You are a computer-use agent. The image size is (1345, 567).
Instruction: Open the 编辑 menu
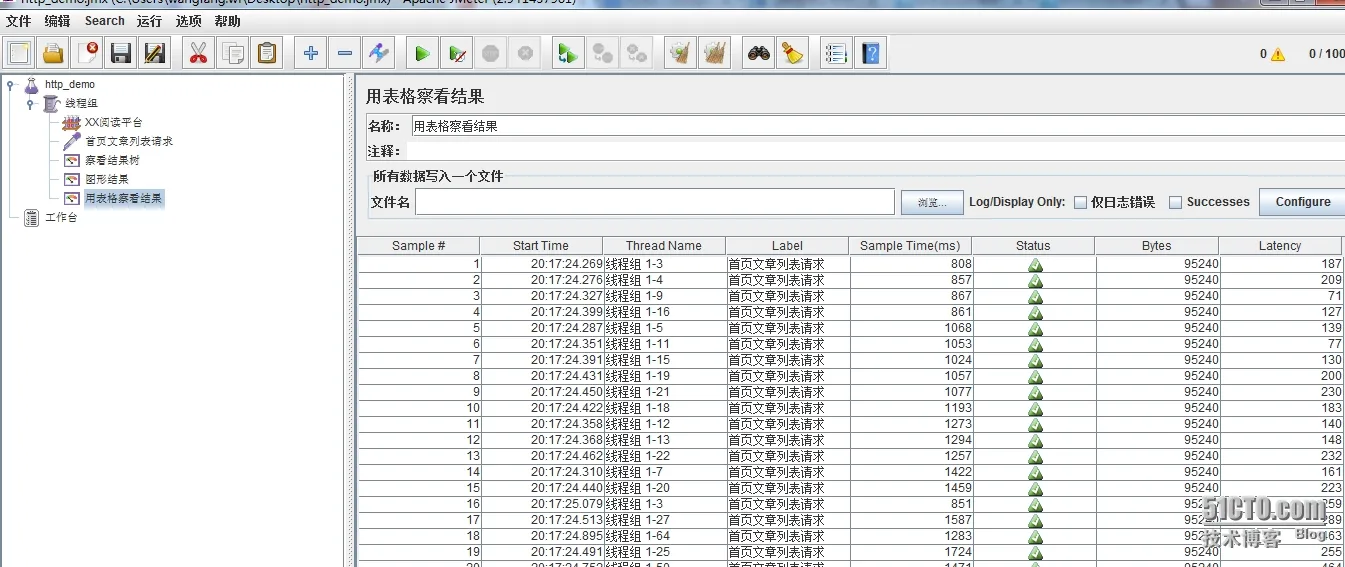pos(57,21)
